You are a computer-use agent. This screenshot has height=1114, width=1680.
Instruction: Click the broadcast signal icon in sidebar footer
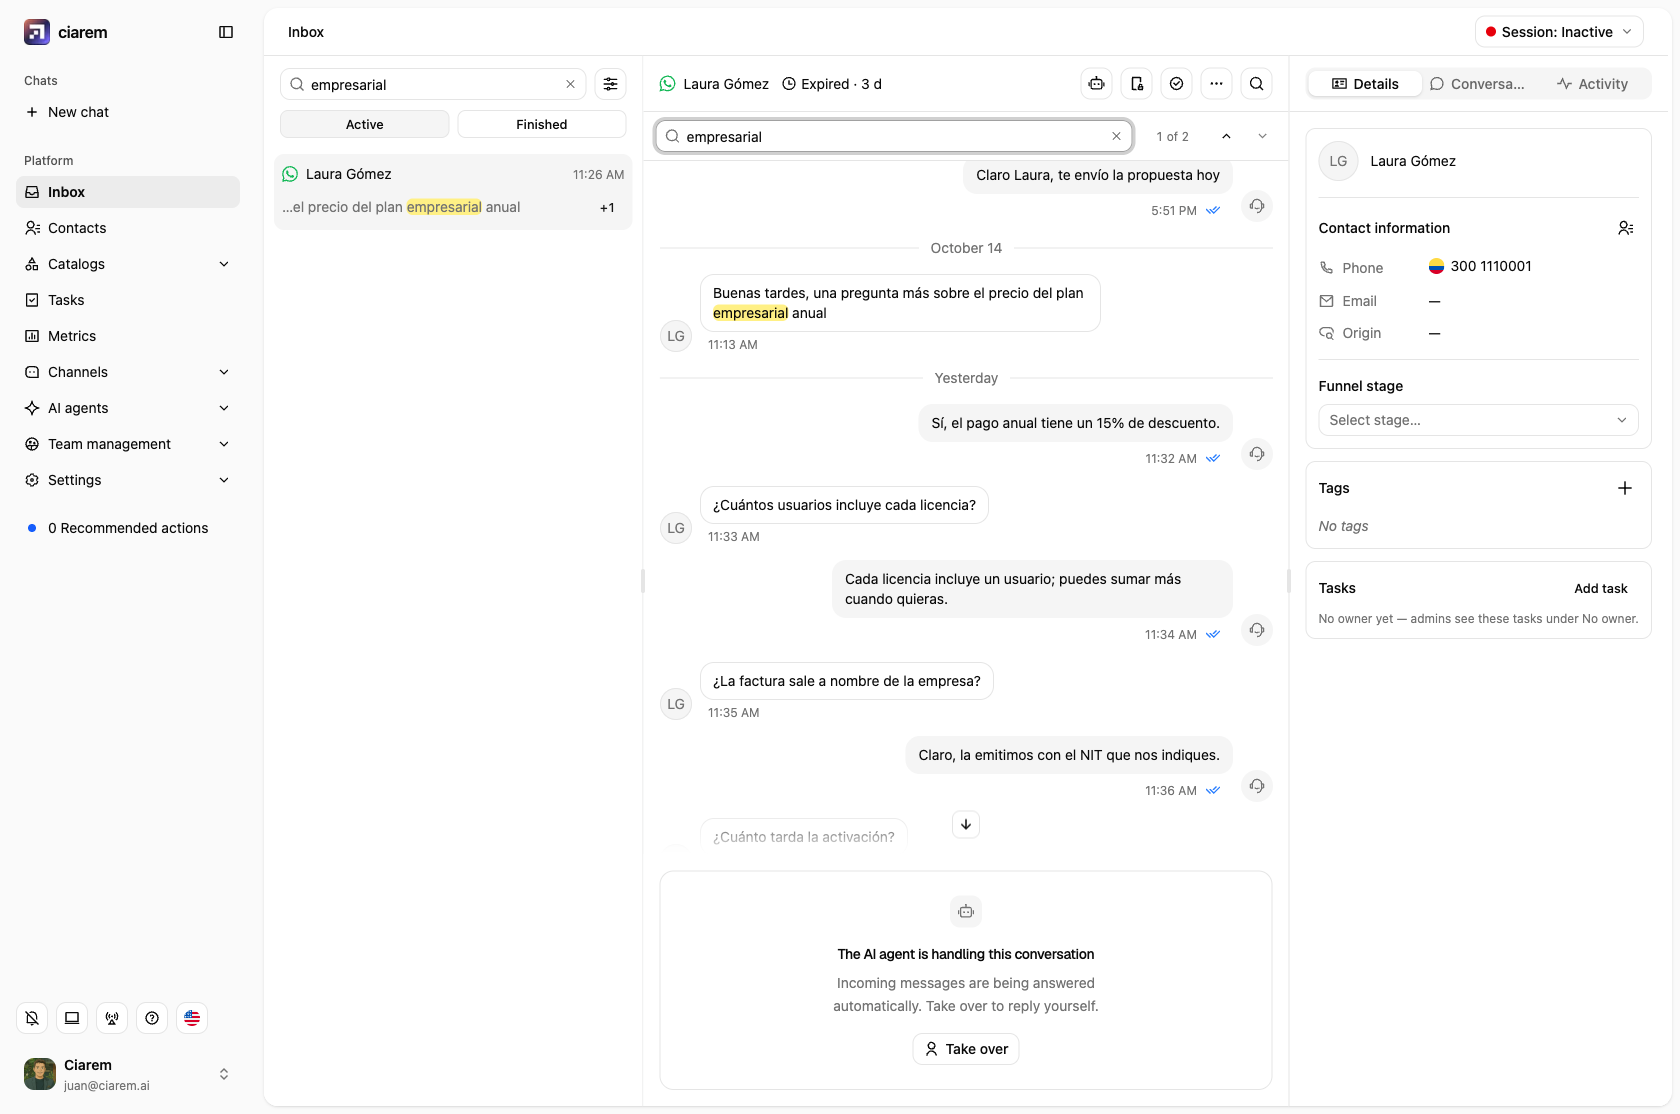pyautogui.click(x=112, y=1018)
